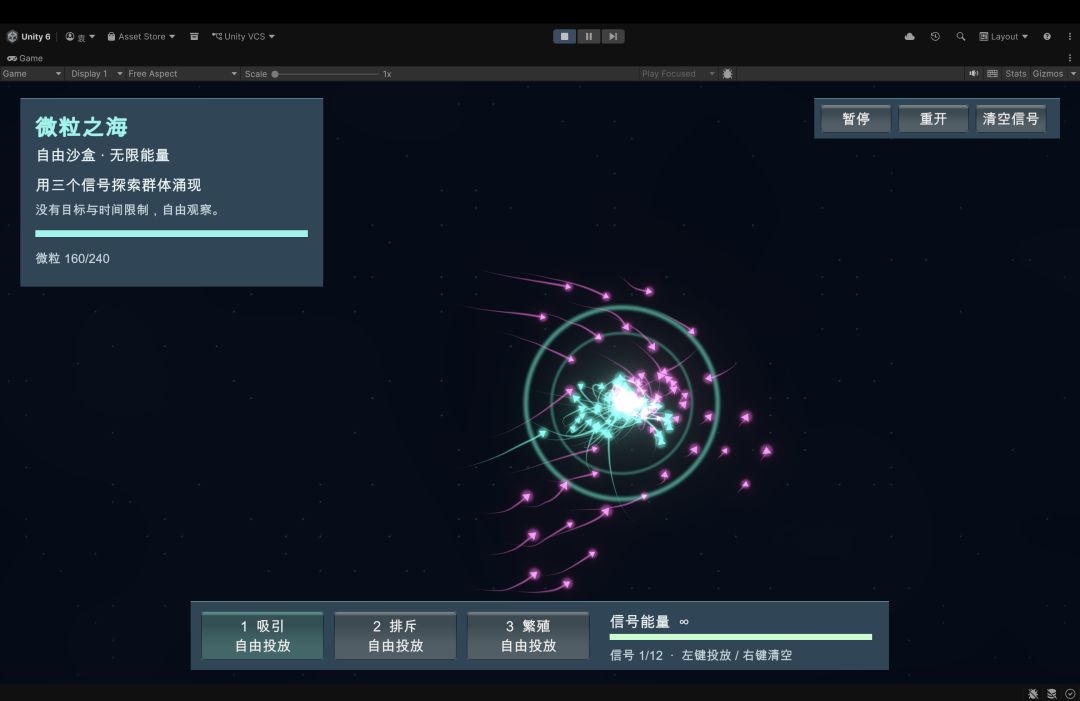Click the debug mode bug status icon

[x=1033, y=693]
